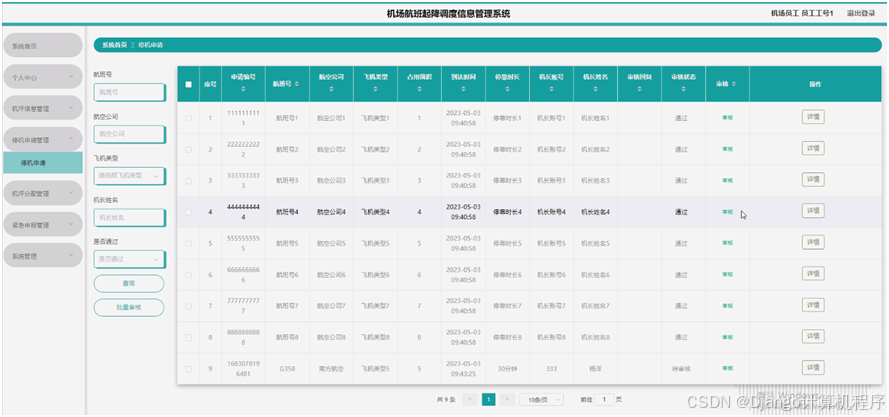Focus the 航班号 search field
The image size is (889, 417).
[129, 92]
